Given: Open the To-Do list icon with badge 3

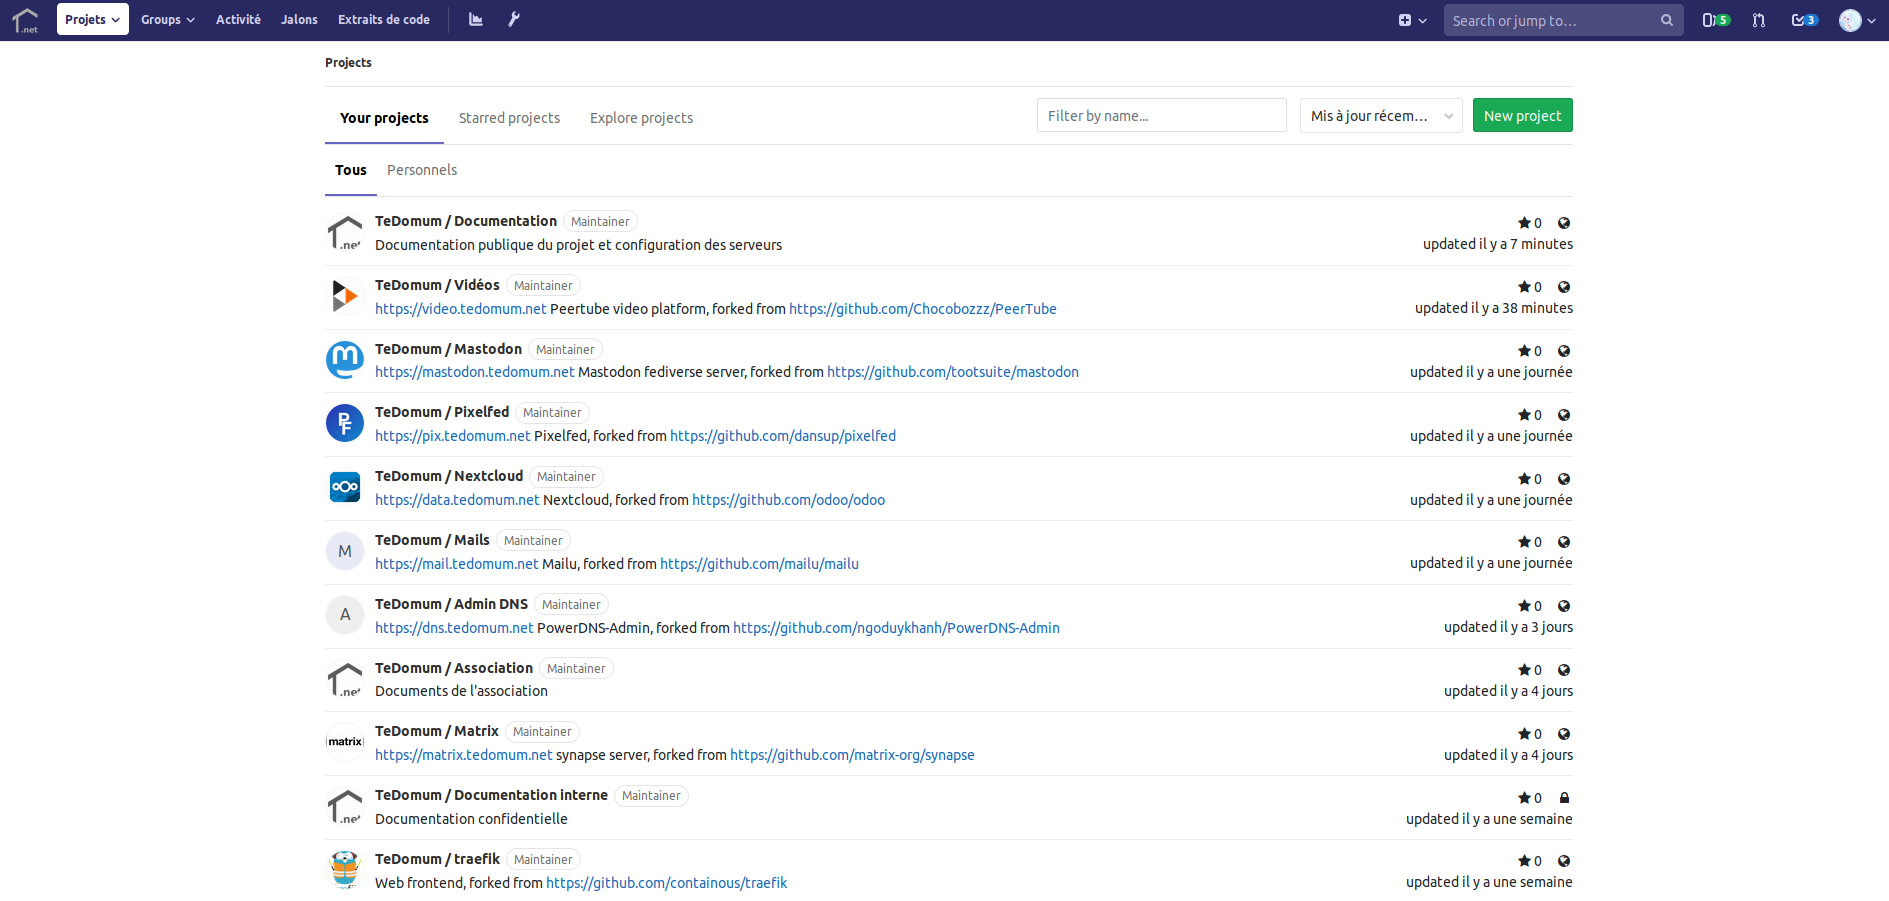Looking at the screenshot, I should click(1804, 20).
